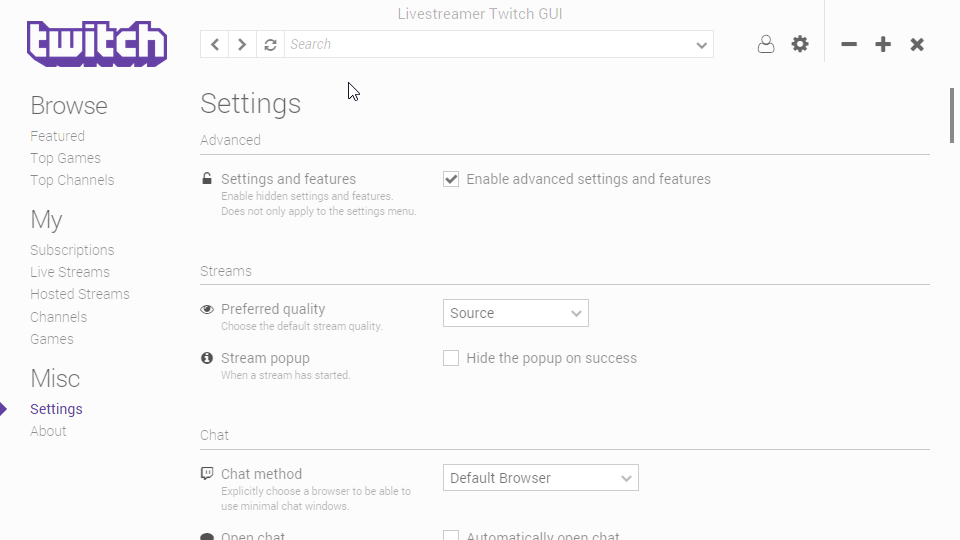Screen dimensions: 960x540
Task: Check Hide the popup on success
Action: 451,358
